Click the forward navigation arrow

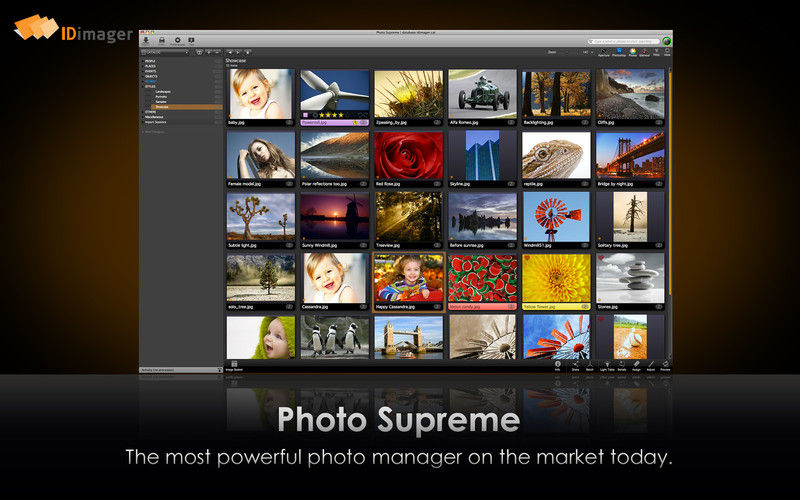tap(238, 53)
